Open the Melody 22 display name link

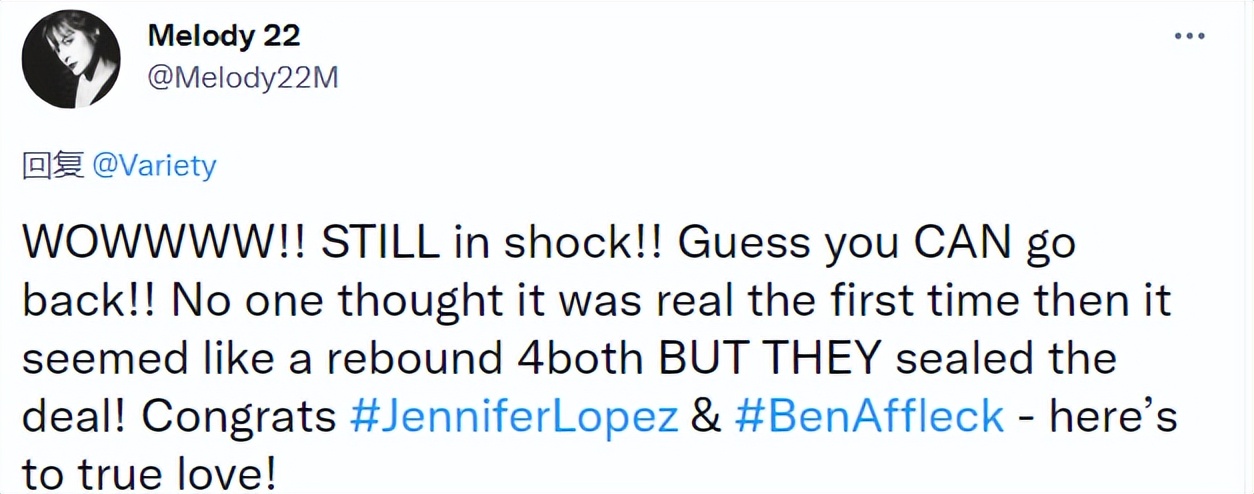(x=223, y=36)
